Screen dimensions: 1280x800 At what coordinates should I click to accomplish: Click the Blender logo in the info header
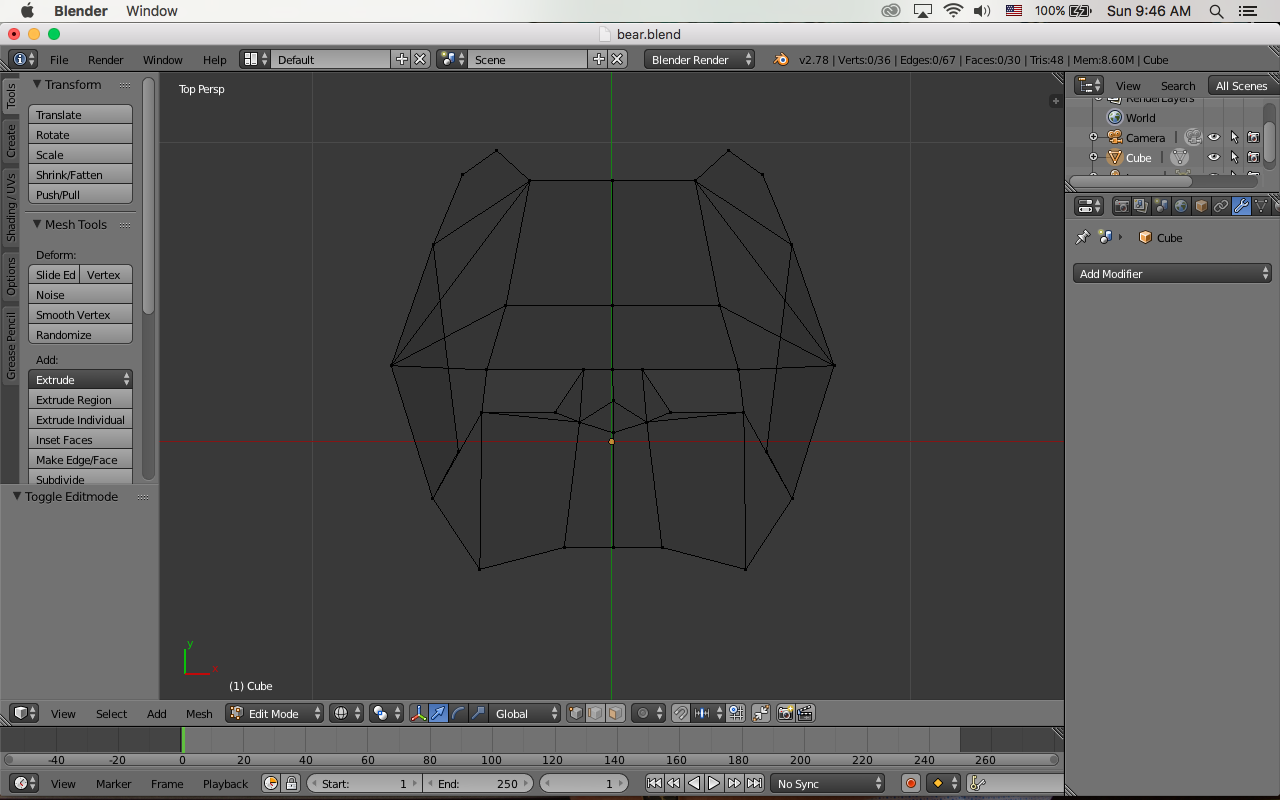tap(780, 60)
